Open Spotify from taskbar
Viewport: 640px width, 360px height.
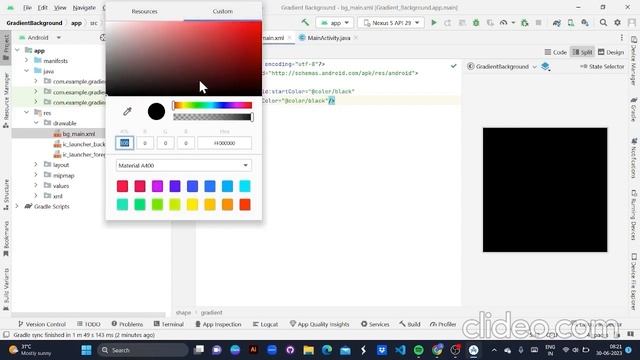(418, 350)
